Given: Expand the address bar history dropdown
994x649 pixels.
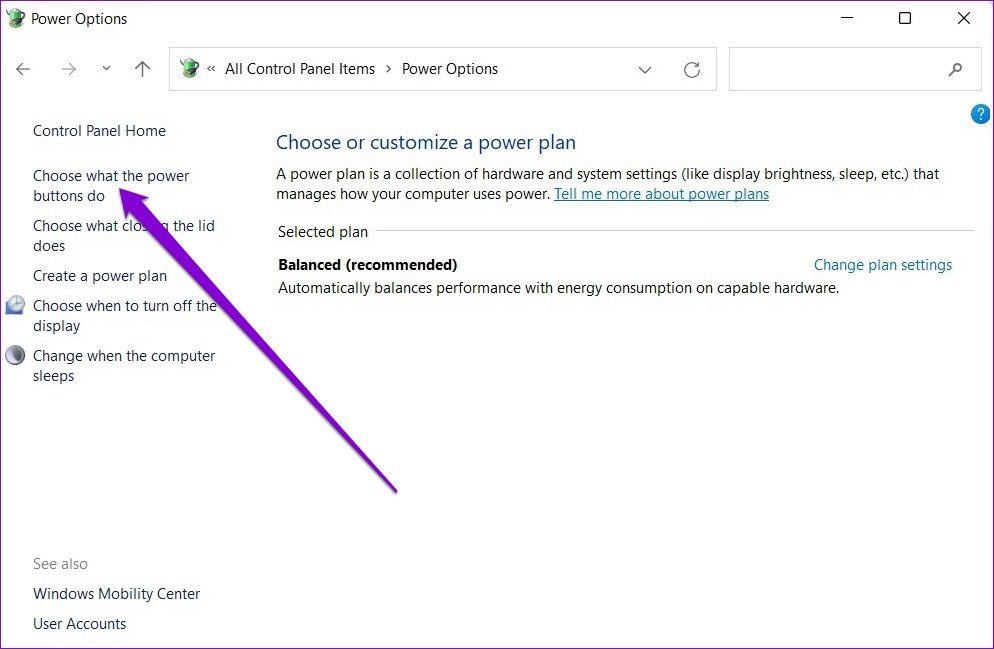Looking at the screenshot, I should (645, 70).
